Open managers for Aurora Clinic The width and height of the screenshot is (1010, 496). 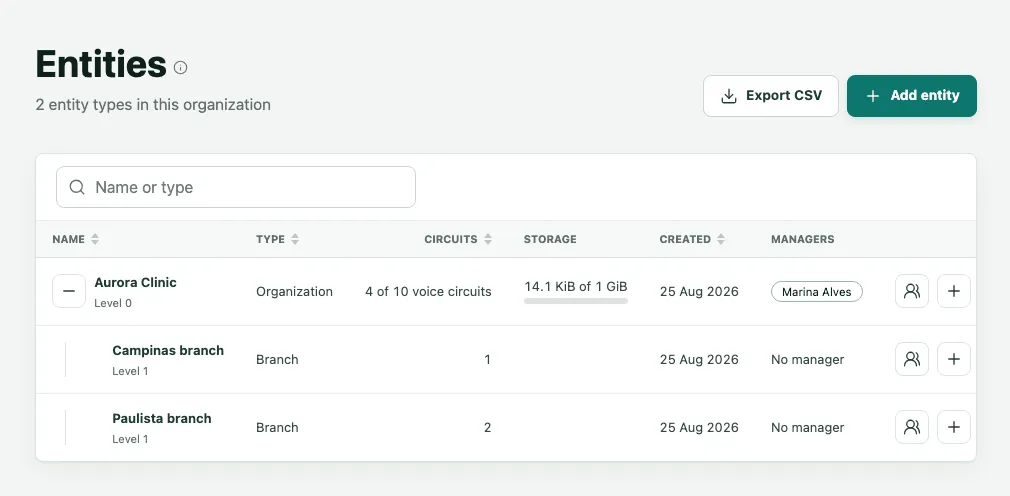point(911,291)
